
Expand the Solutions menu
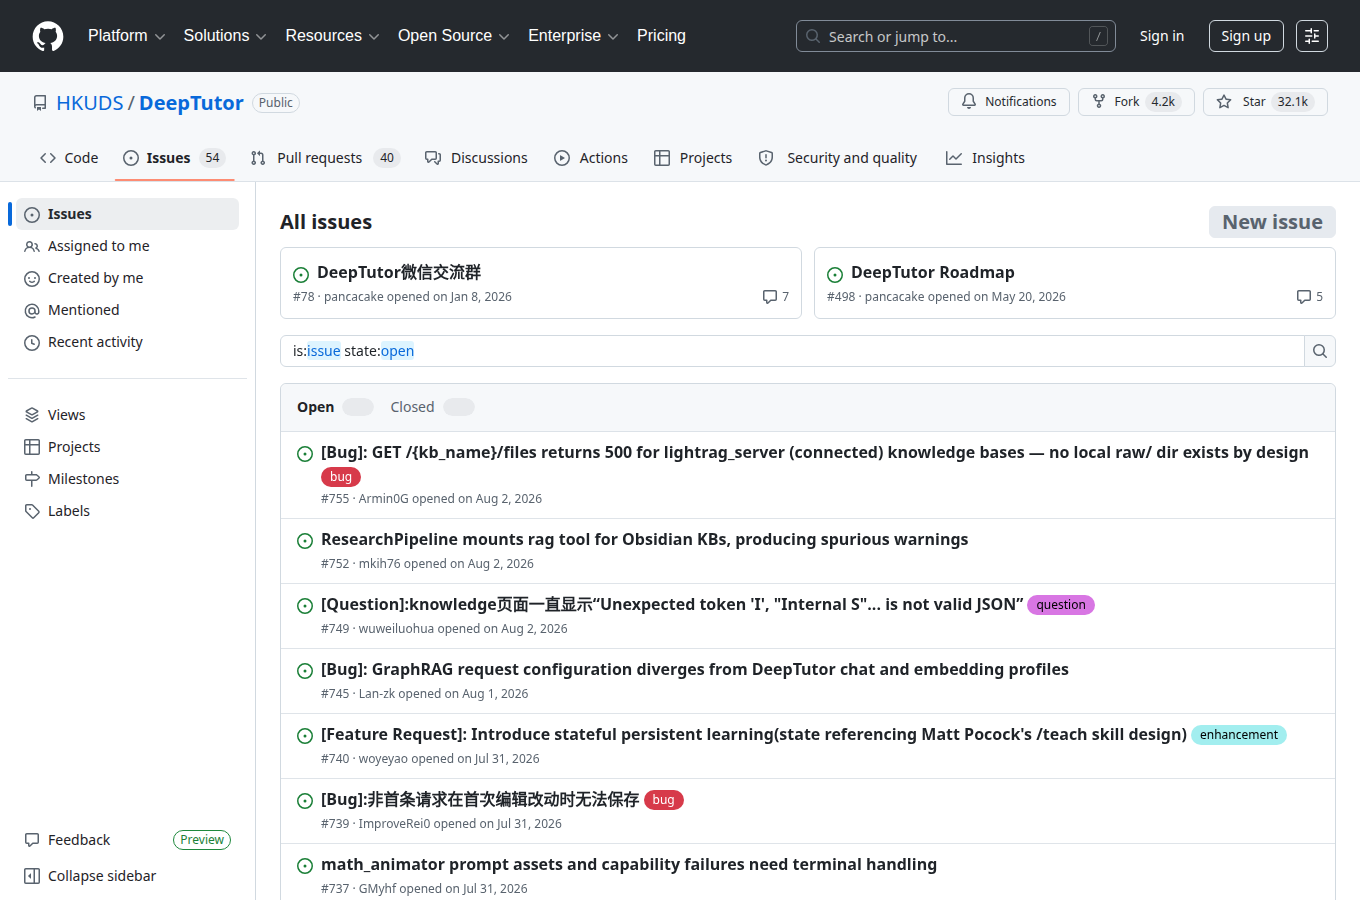(x=225, y=36)
